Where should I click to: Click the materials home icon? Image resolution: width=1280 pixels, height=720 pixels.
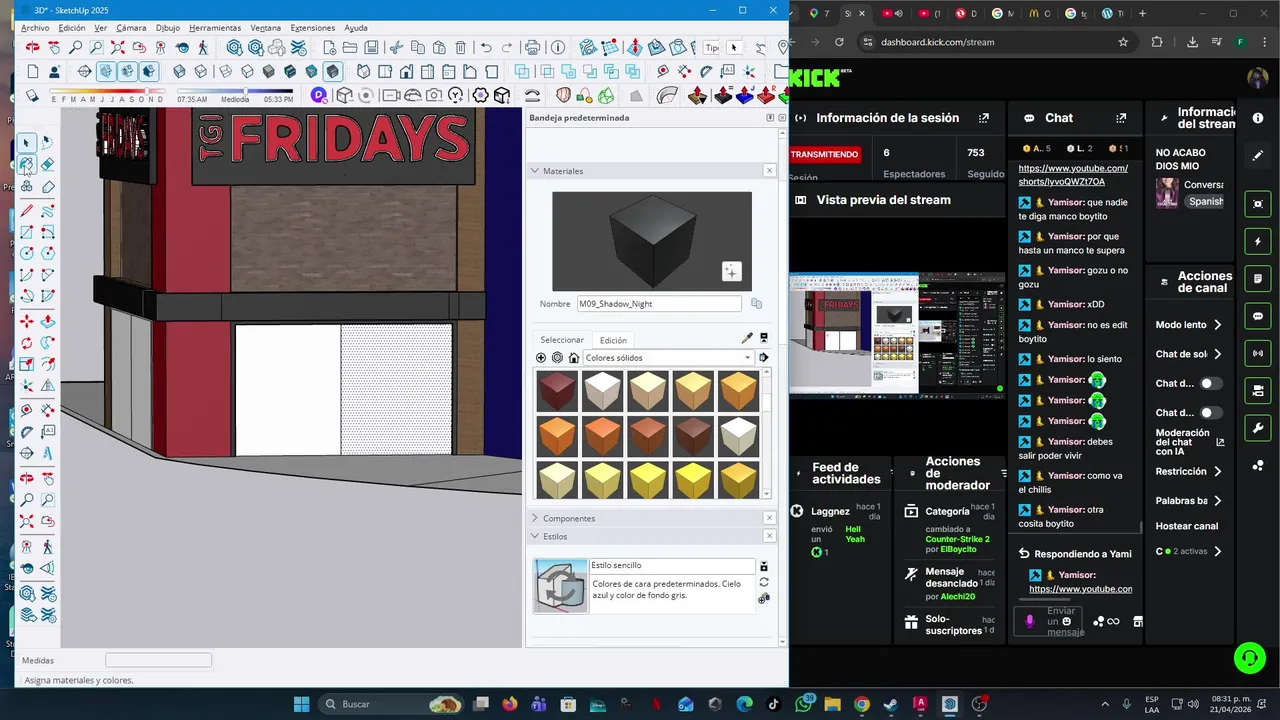[574, 358]
